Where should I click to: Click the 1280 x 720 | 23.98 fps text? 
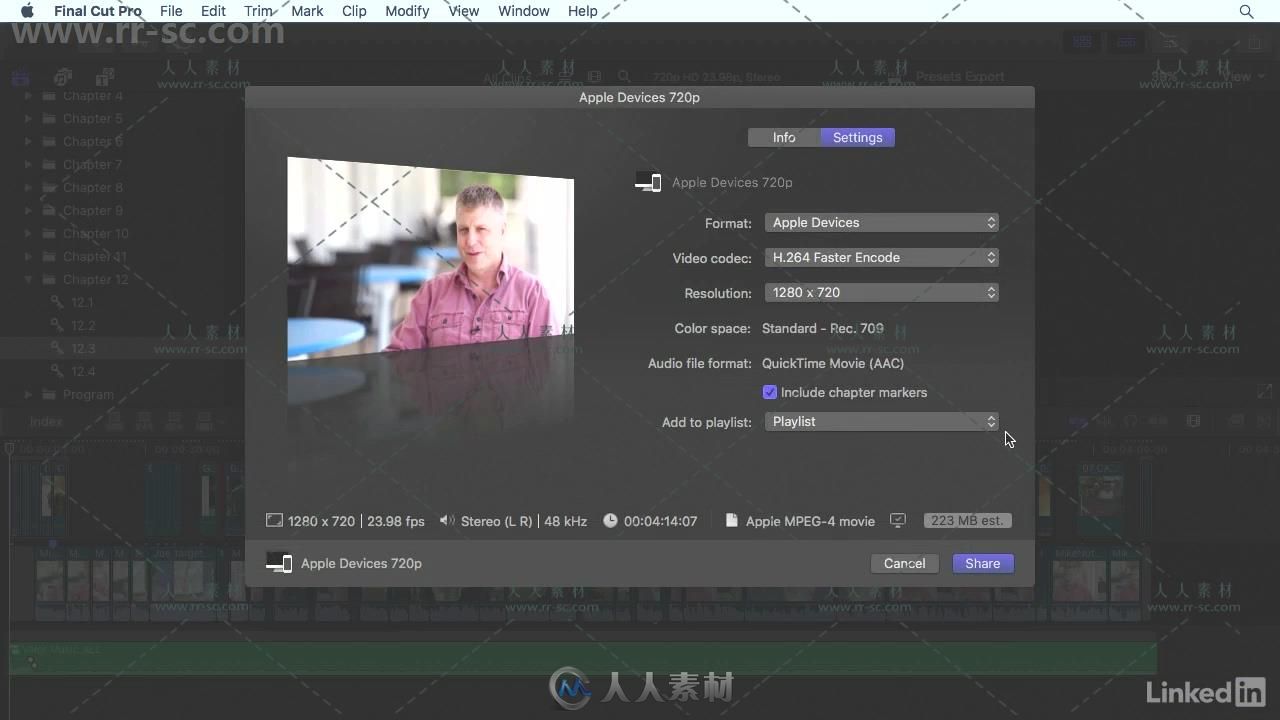point(356,521)
